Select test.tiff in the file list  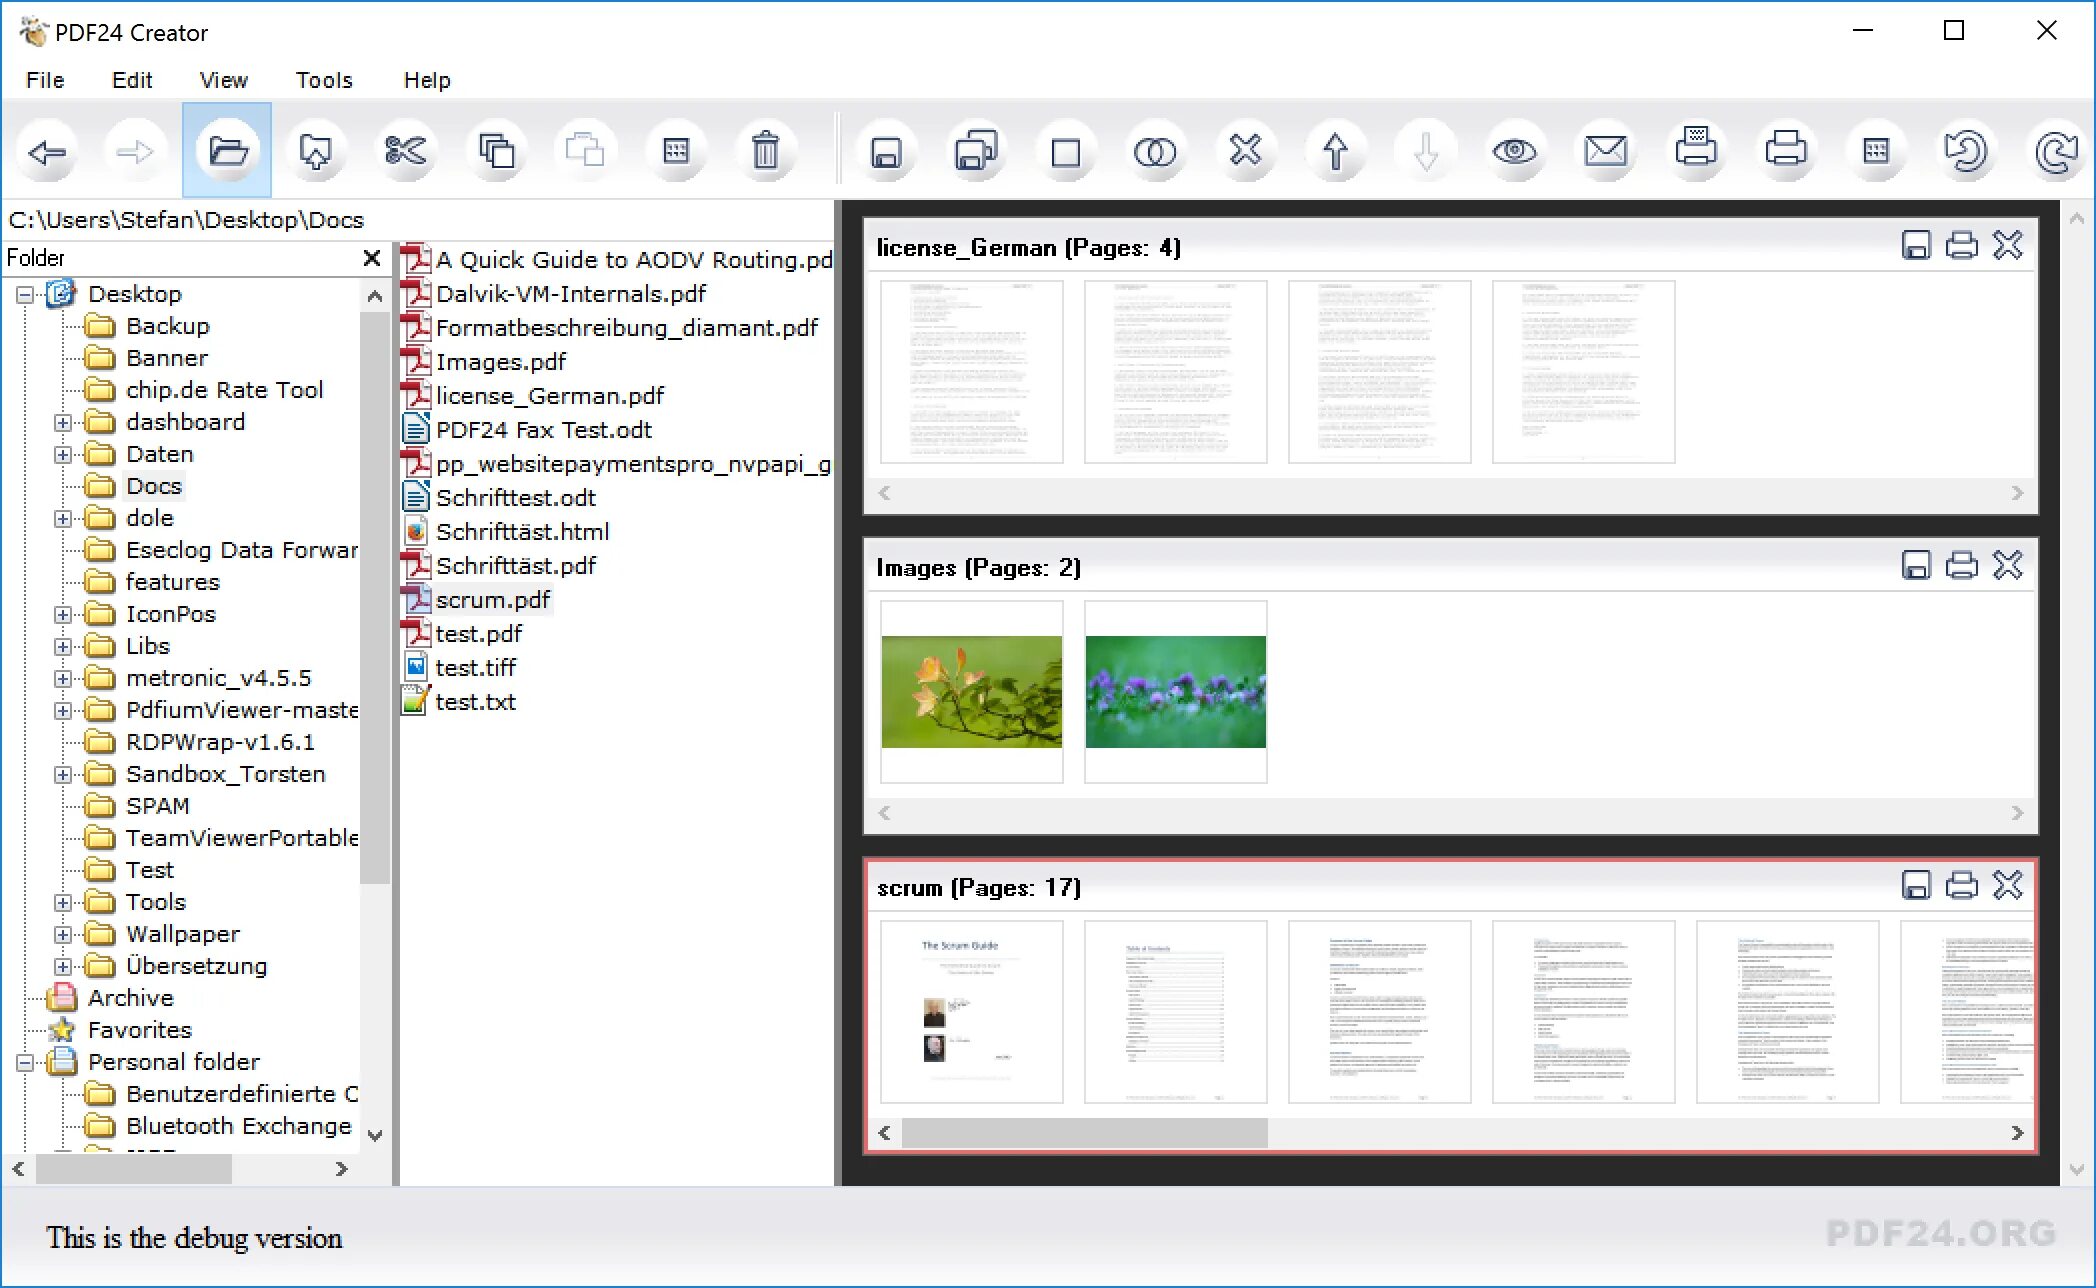tap(475, 667)
